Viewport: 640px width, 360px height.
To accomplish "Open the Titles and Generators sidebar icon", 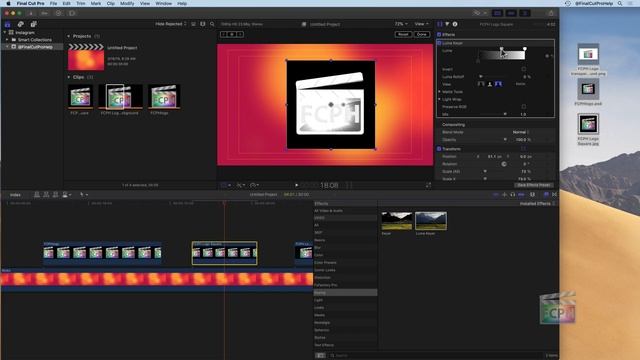I will 33,24.
